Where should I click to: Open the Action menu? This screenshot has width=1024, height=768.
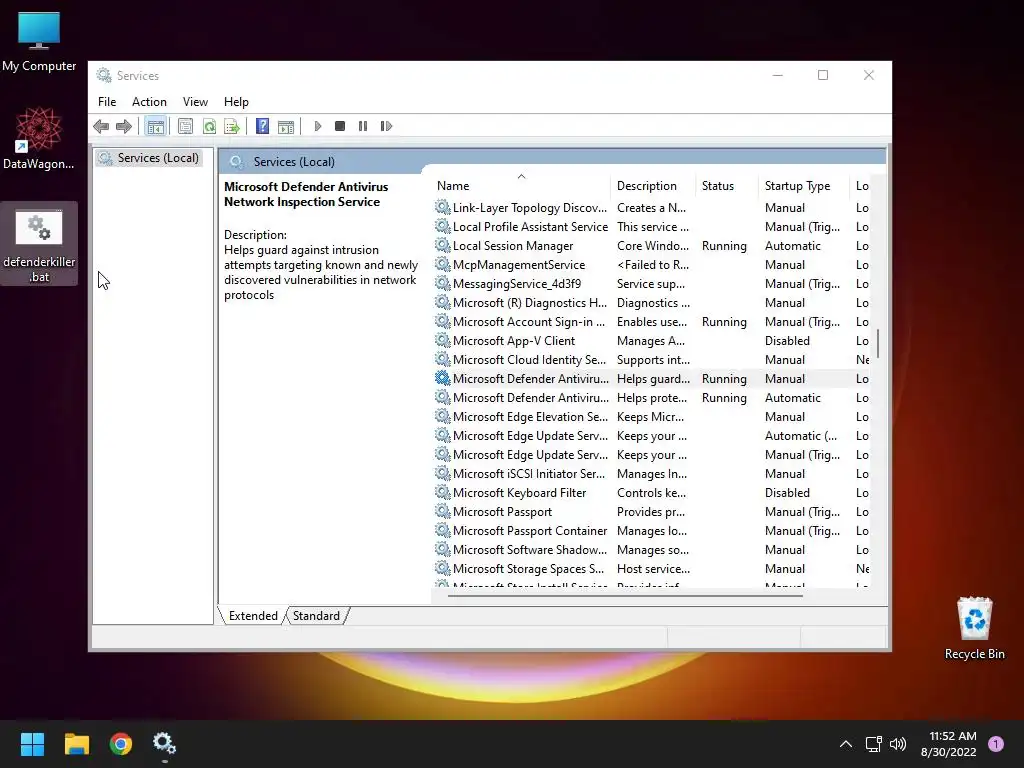click(149, 102)
